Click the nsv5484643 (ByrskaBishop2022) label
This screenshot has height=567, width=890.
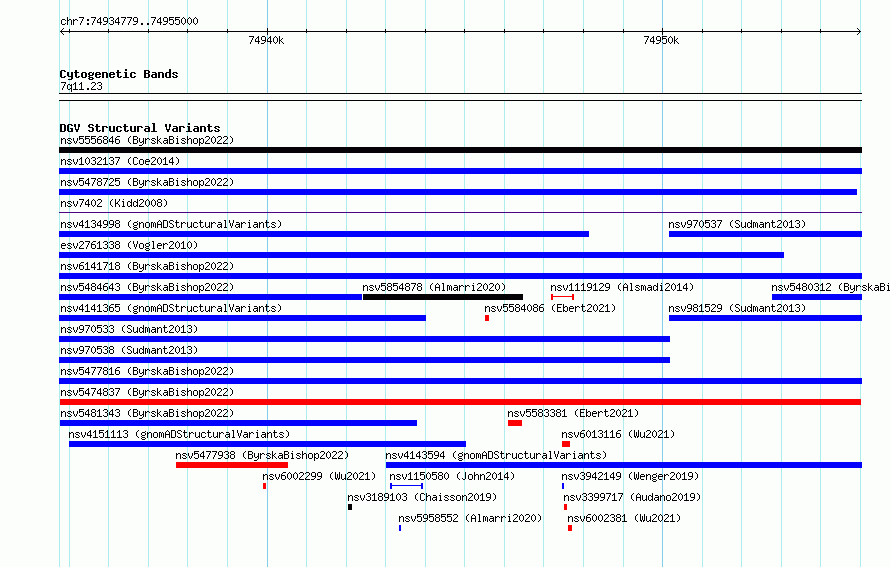pos(147,287)
